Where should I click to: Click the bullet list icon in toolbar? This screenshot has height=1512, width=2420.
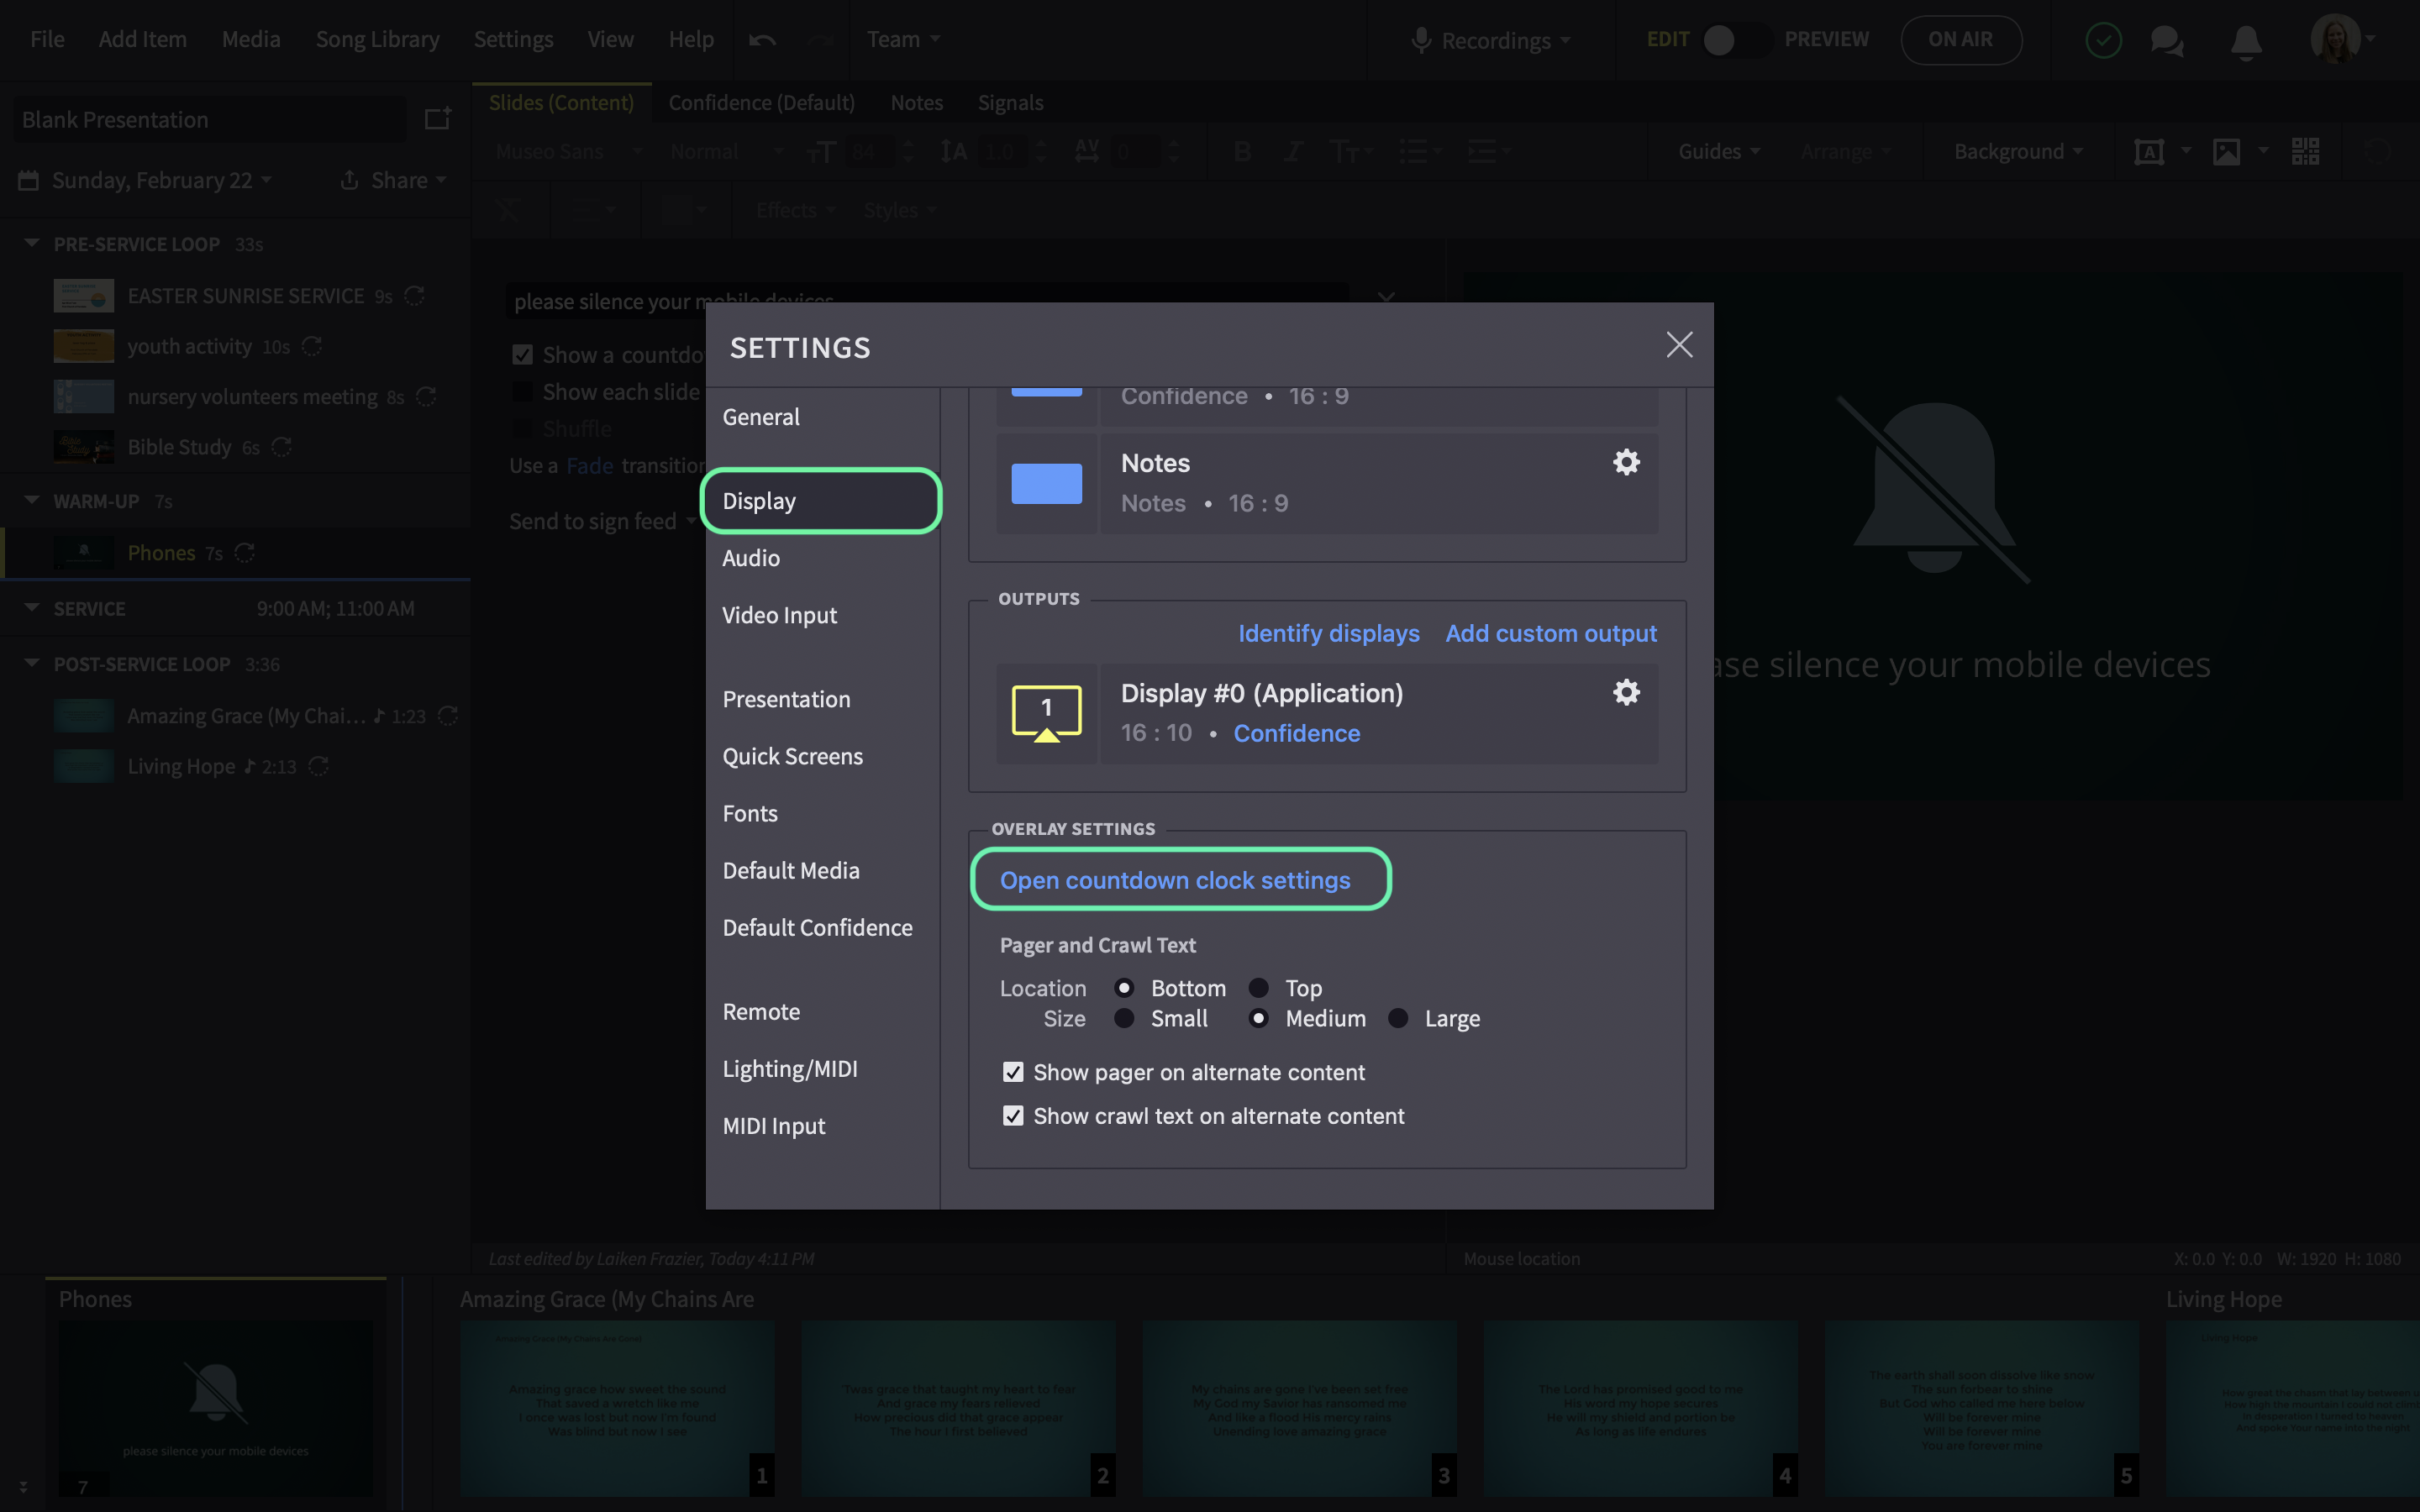point(1413,151)
